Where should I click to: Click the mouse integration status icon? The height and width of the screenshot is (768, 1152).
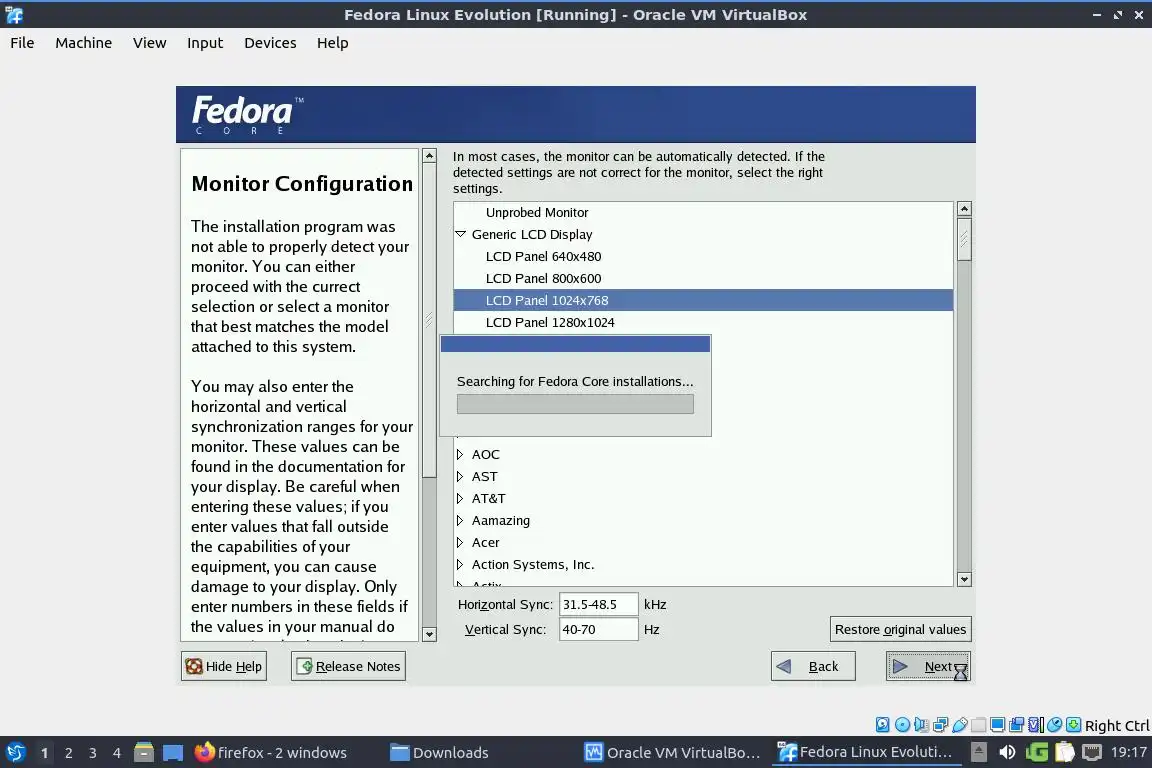1055,725
